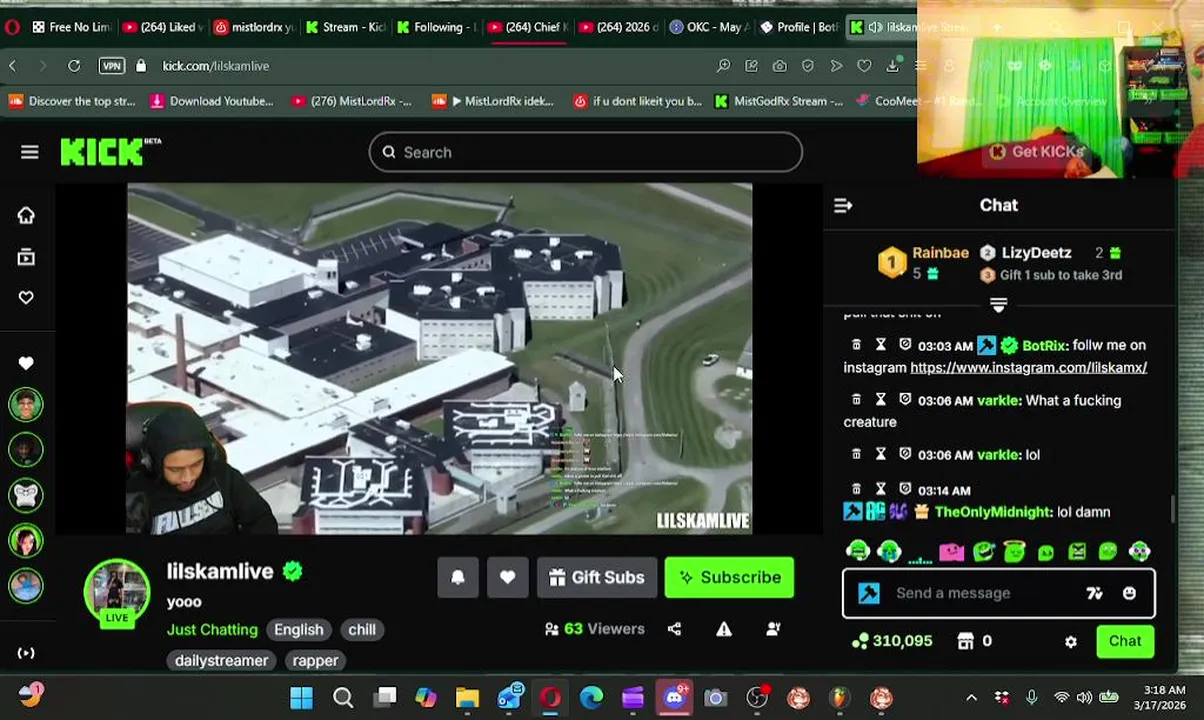Open the Browse icon in sidebar

pos(26,258)
